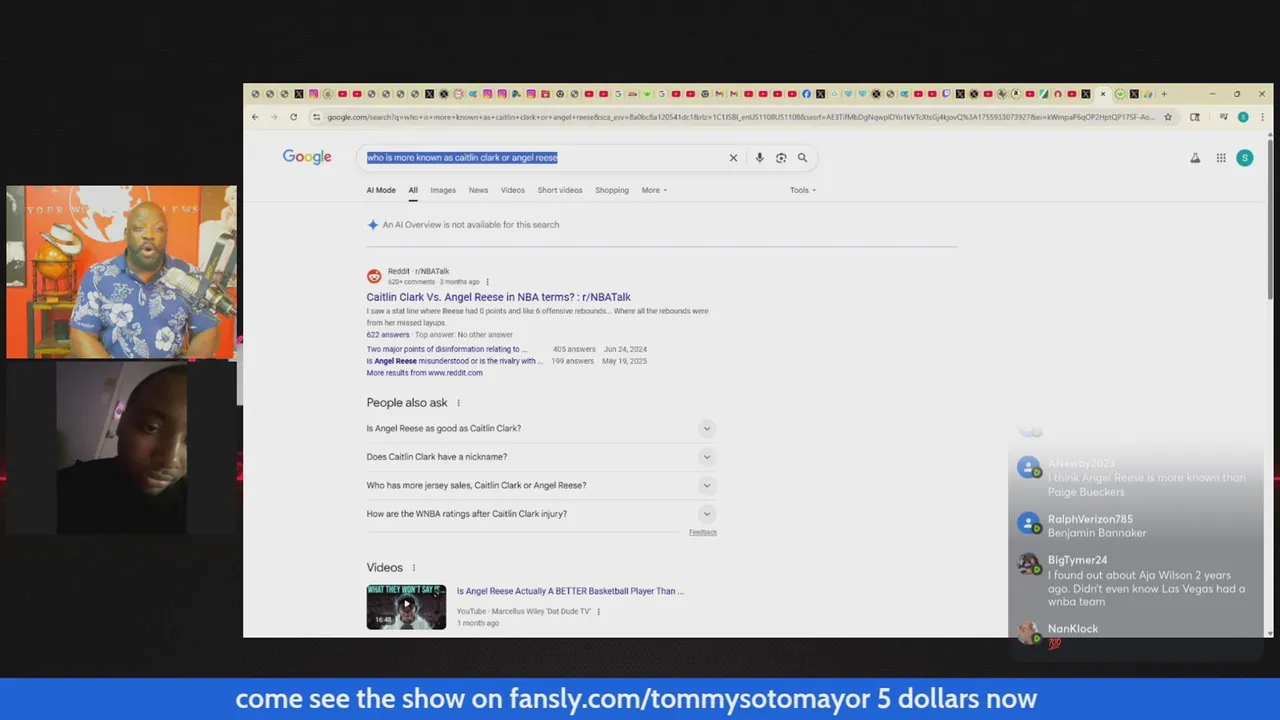Image resolution: width=1280 pixels, height=720 pixels.
Task: Switch to News tab
Action: (x=479, y=190)
